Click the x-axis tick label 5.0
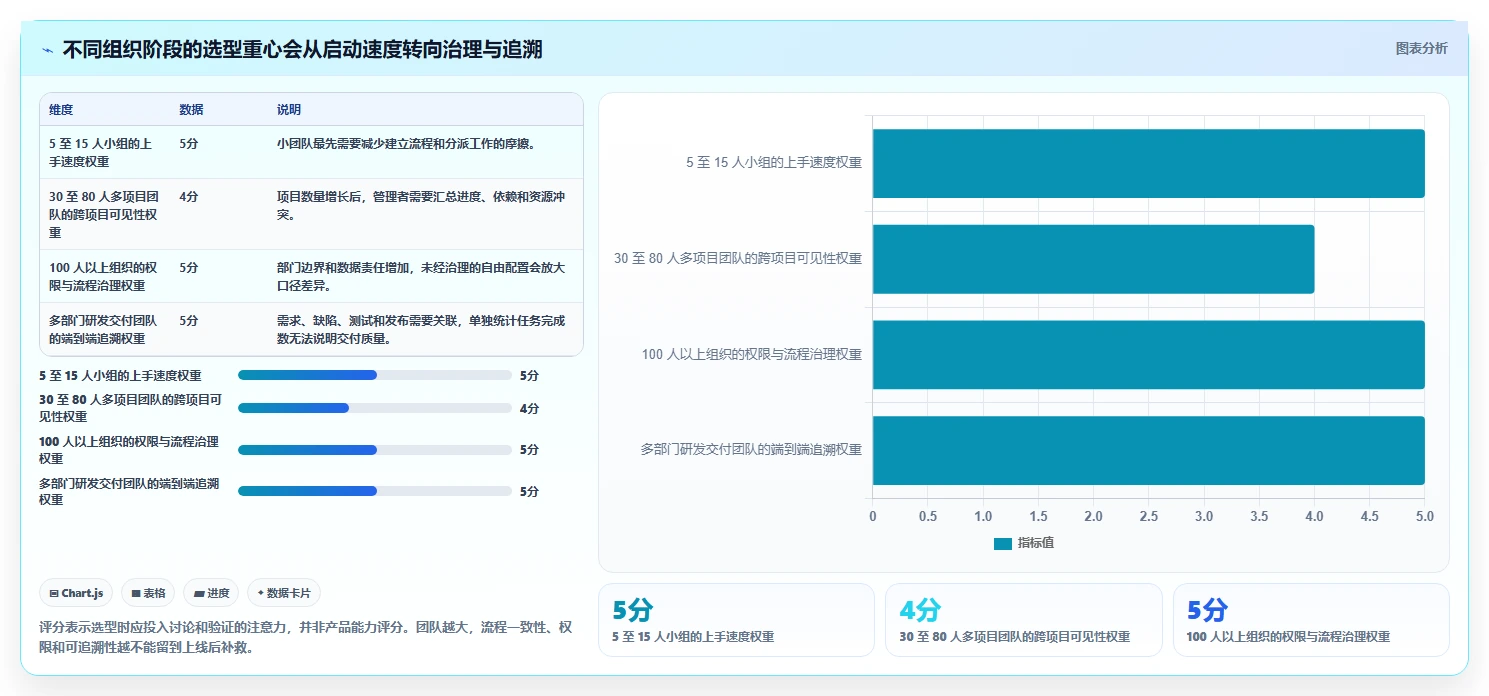This screenshot has height=696, width=1489. 1425,516
